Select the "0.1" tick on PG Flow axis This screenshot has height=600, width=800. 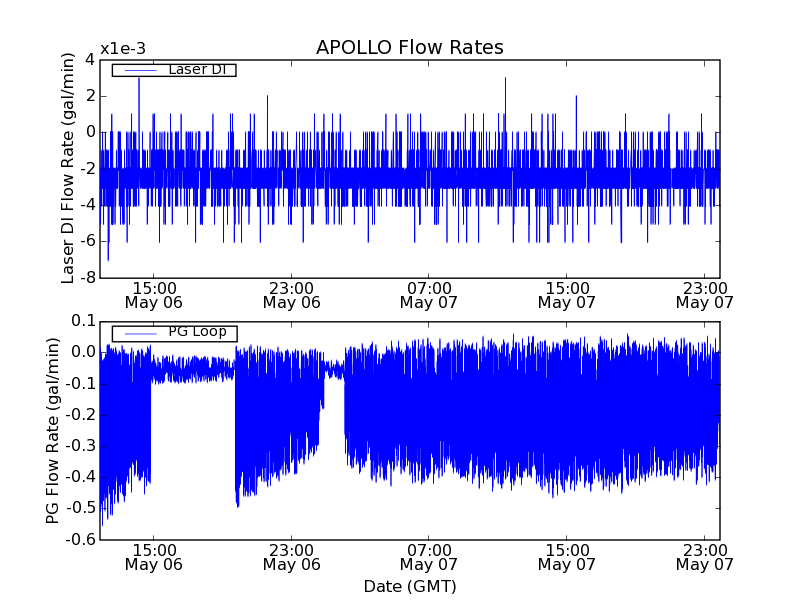point(82,321)
